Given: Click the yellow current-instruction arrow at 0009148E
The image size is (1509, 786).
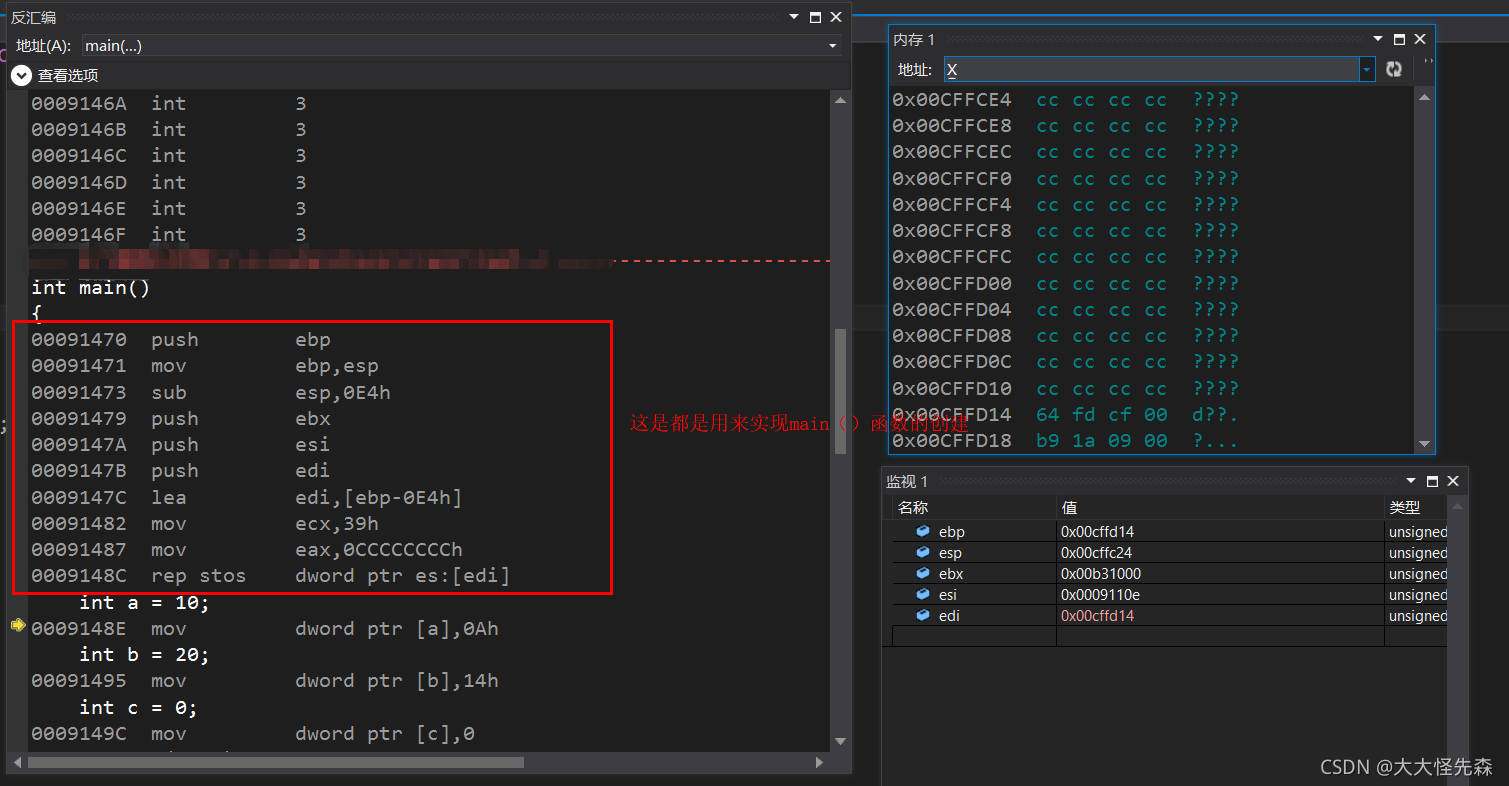Looking at the screenshot, I should point(17,625).
